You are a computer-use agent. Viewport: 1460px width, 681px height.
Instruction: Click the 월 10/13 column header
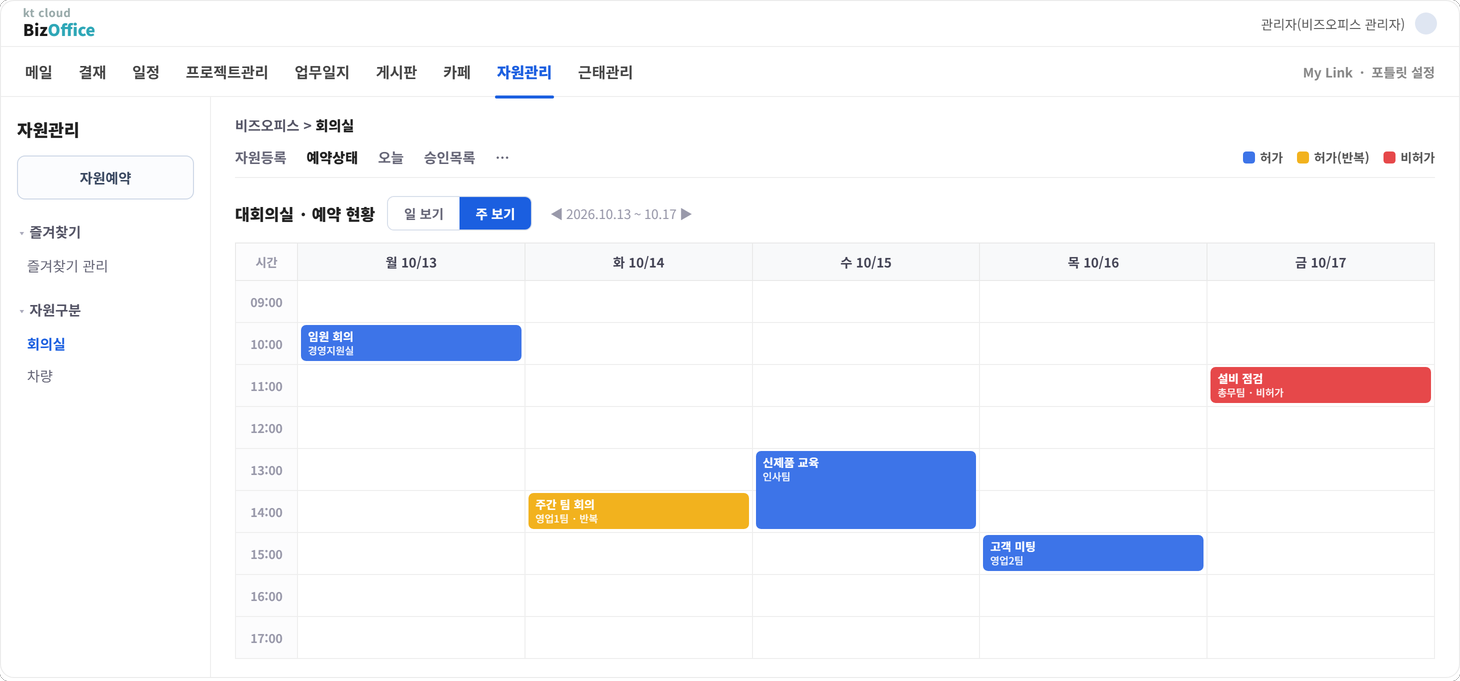[x=411, y=262]
